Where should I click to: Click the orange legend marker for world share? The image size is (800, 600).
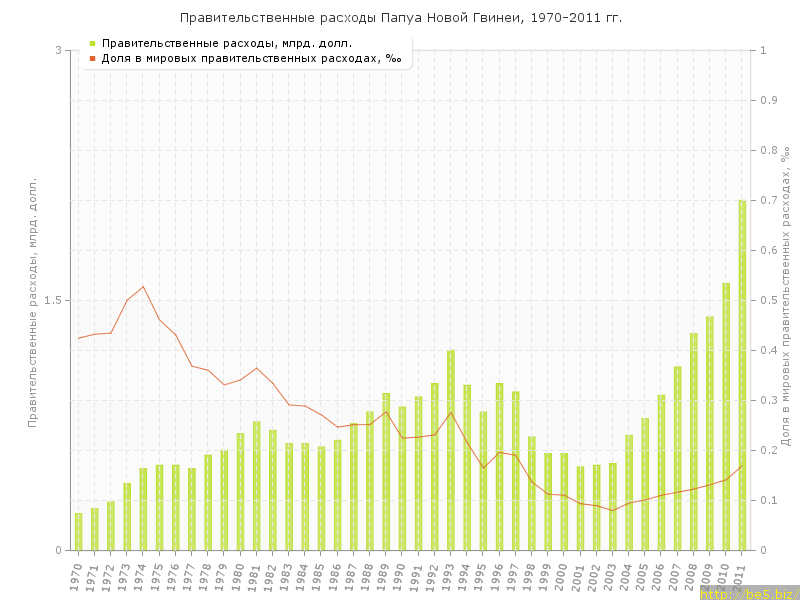tap(92, 58)
